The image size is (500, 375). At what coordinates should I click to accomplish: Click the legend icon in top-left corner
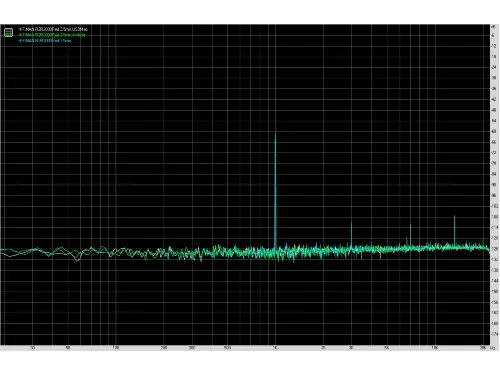click(x=8, y=32)
